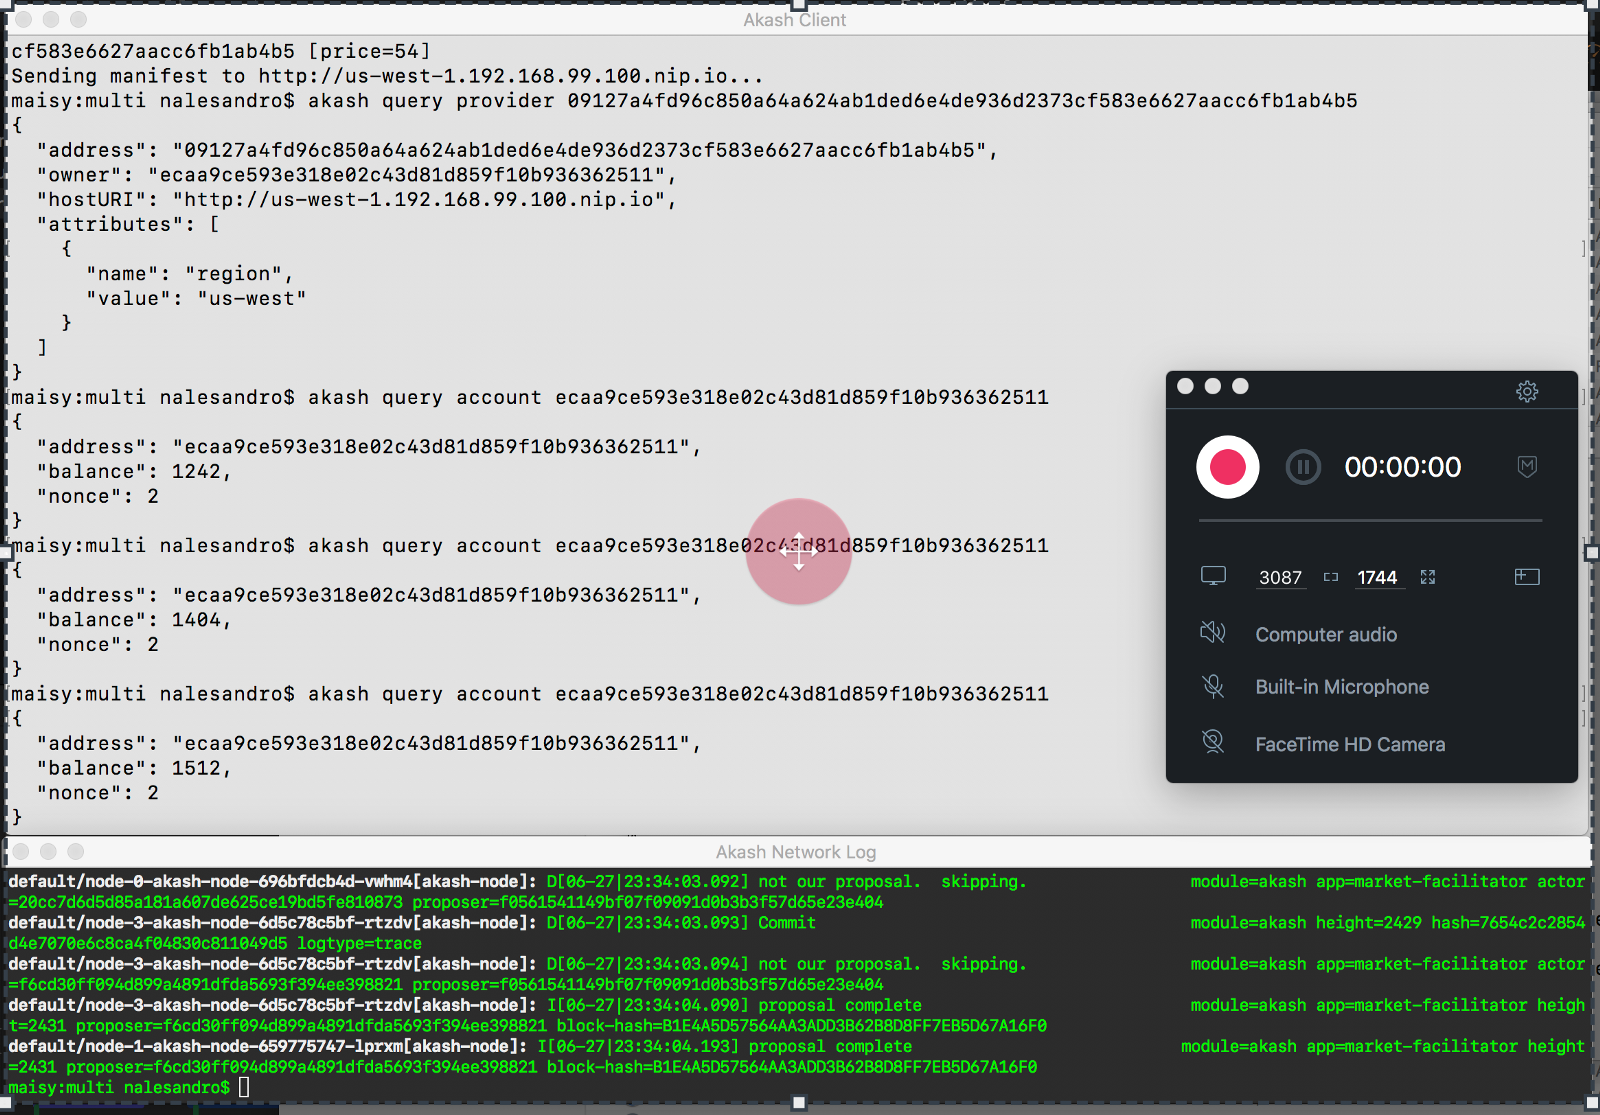Click the line reading "balance": 1512

click(x=135, y=768)
